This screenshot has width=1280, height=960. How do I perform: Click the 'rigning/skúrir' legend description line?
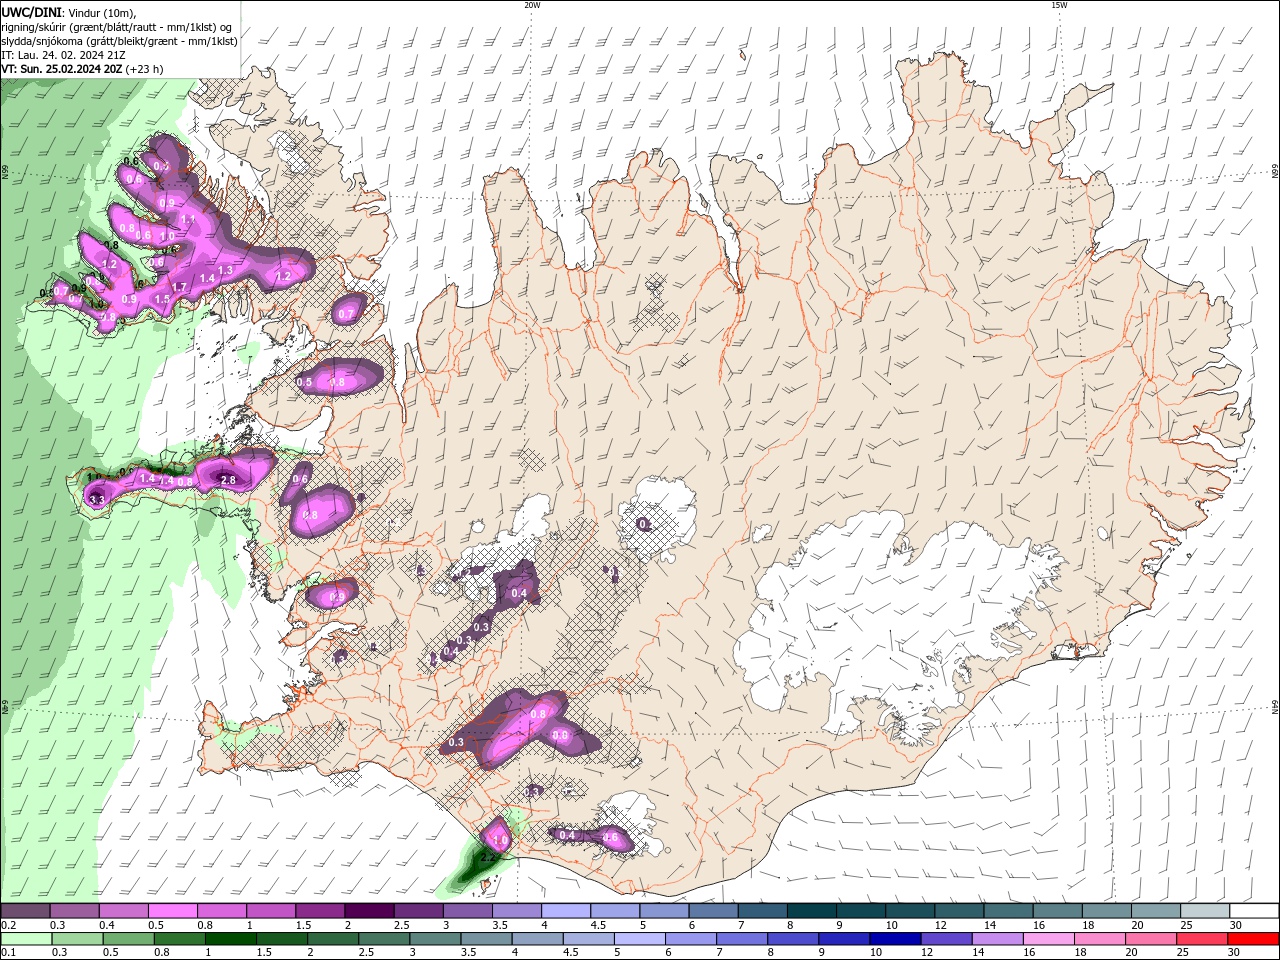pos(116,26)
